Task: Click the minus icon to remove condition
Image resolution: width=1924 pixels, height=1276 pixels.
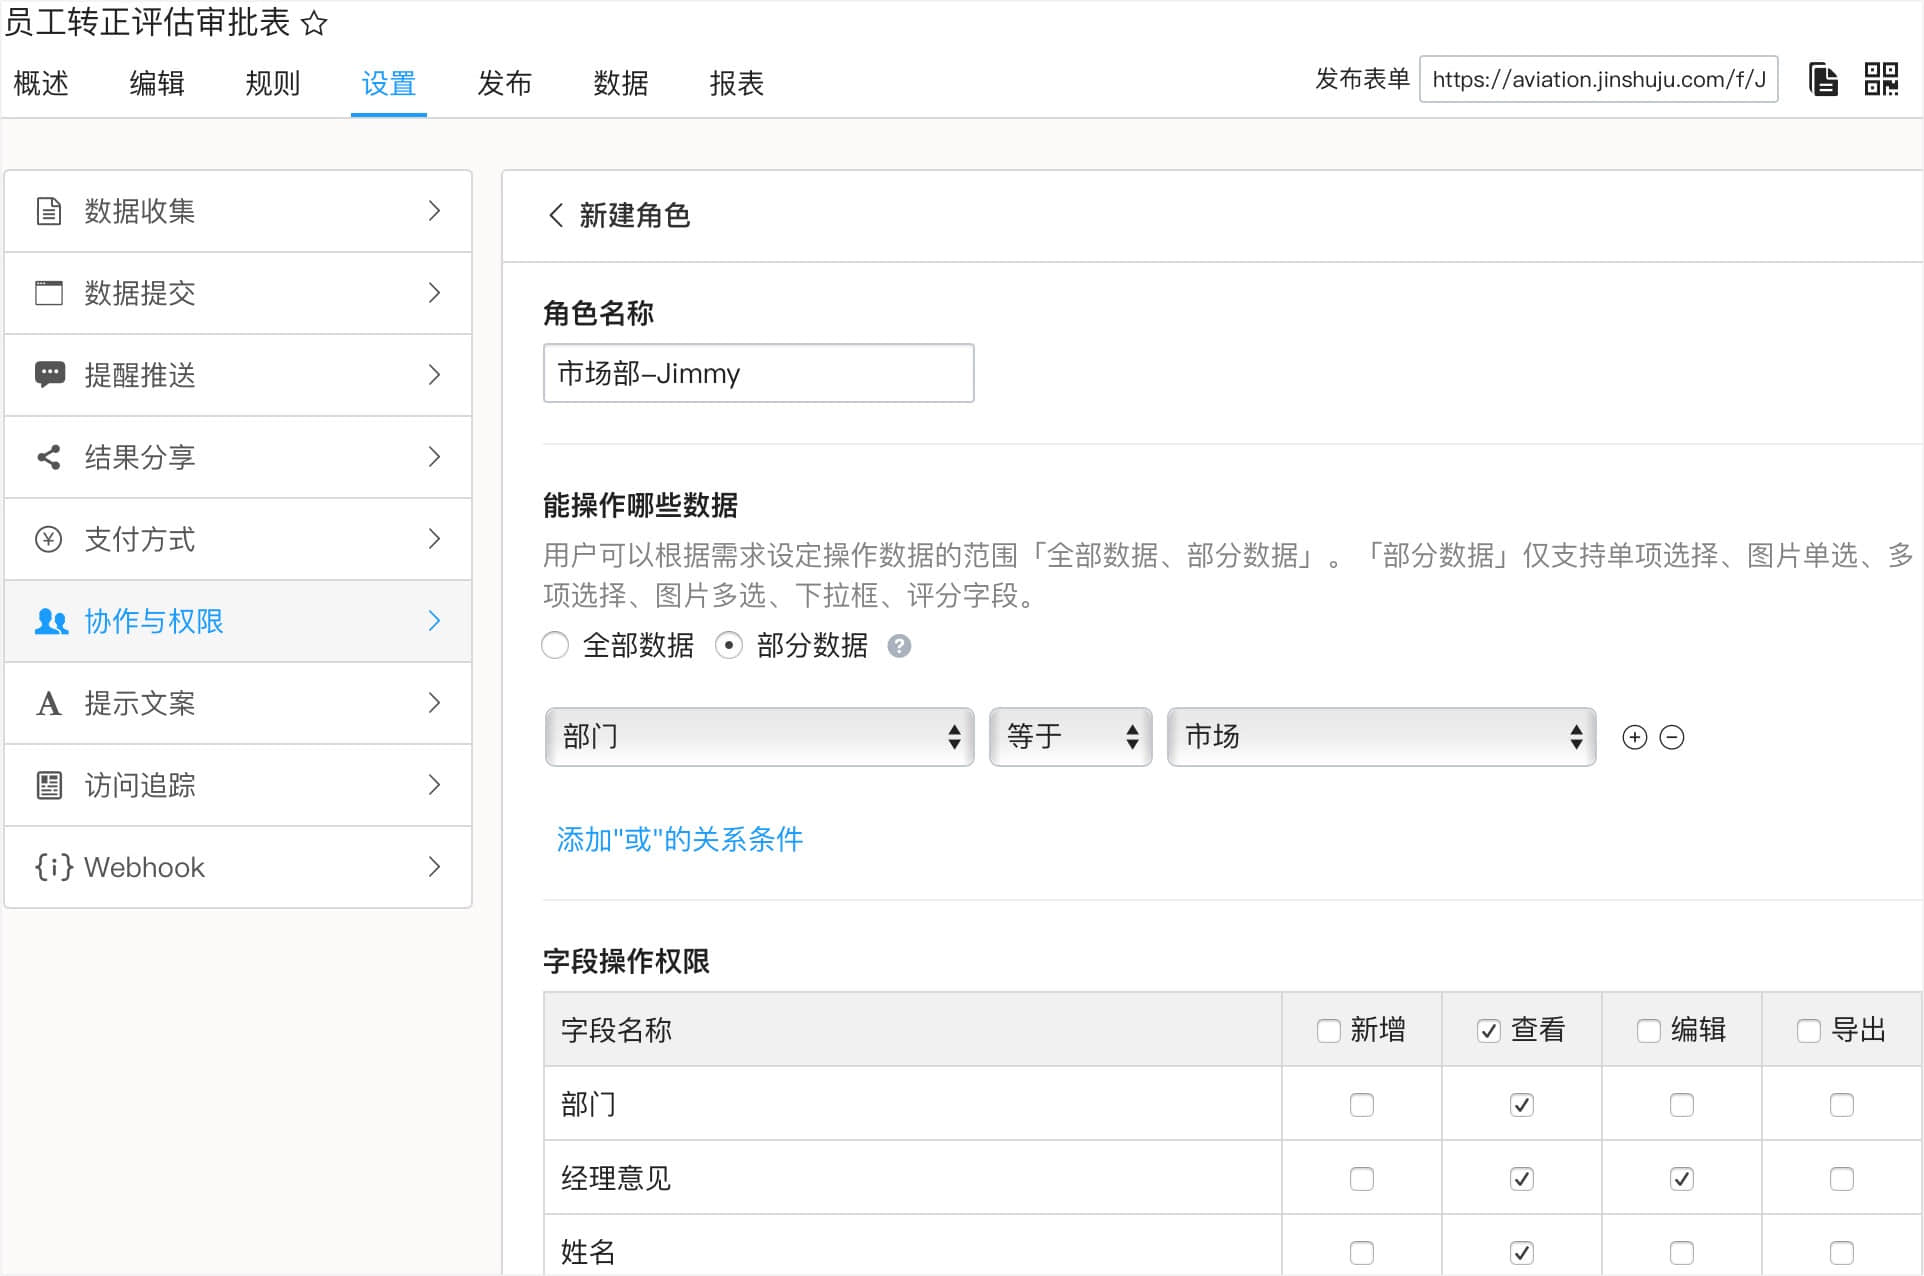Action: pos(1672,738)
